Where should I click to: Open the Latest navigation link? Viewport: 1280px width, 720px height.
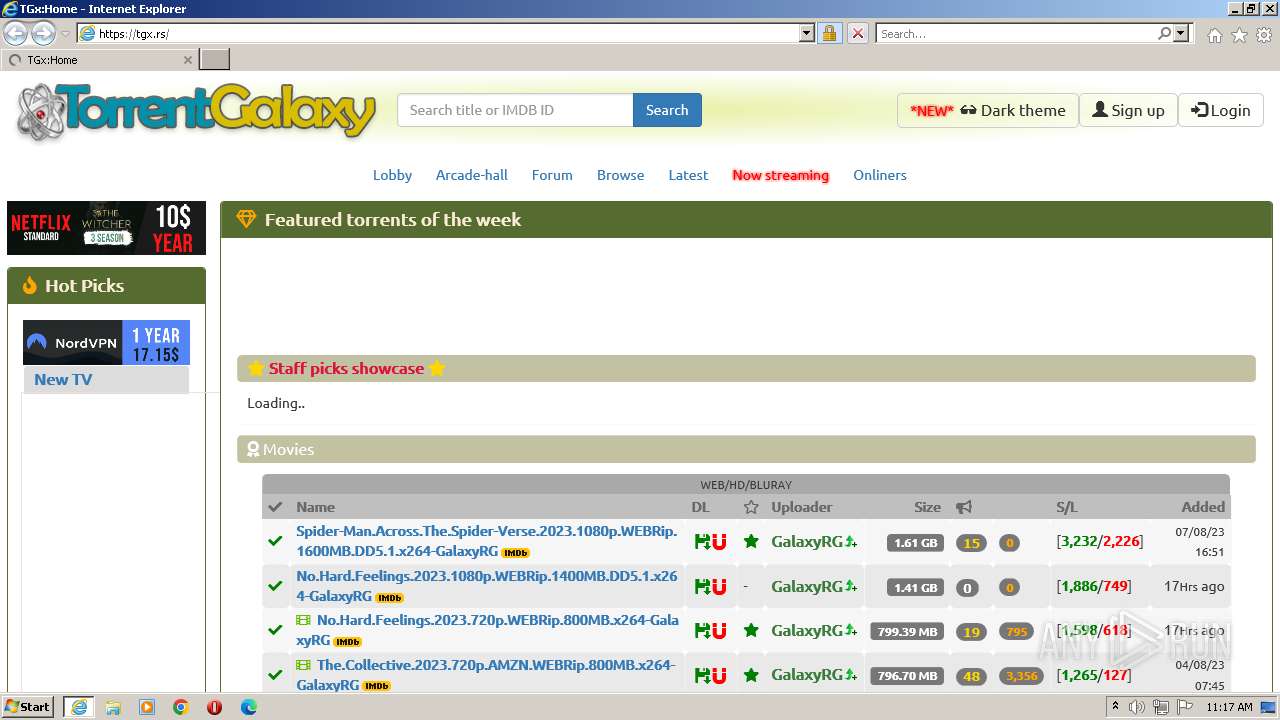(688, 175)
